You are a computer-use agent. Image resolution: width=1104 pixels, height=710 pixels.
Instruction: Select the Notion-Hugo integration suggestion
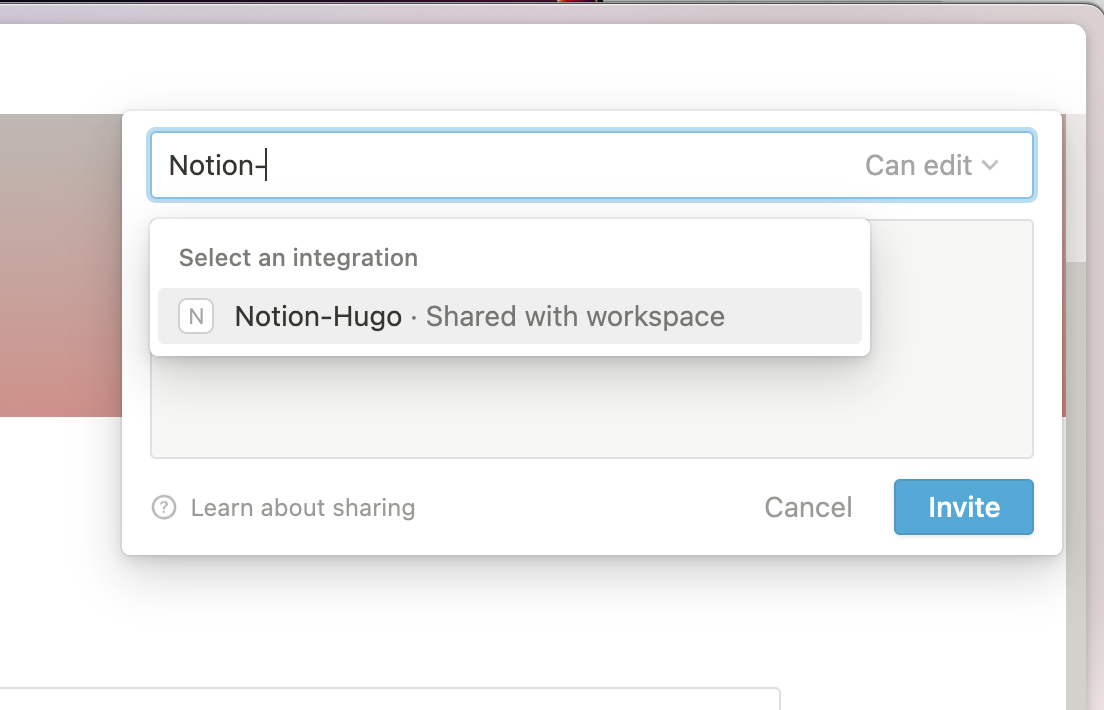pyautogui.click(x=510, y=316)
